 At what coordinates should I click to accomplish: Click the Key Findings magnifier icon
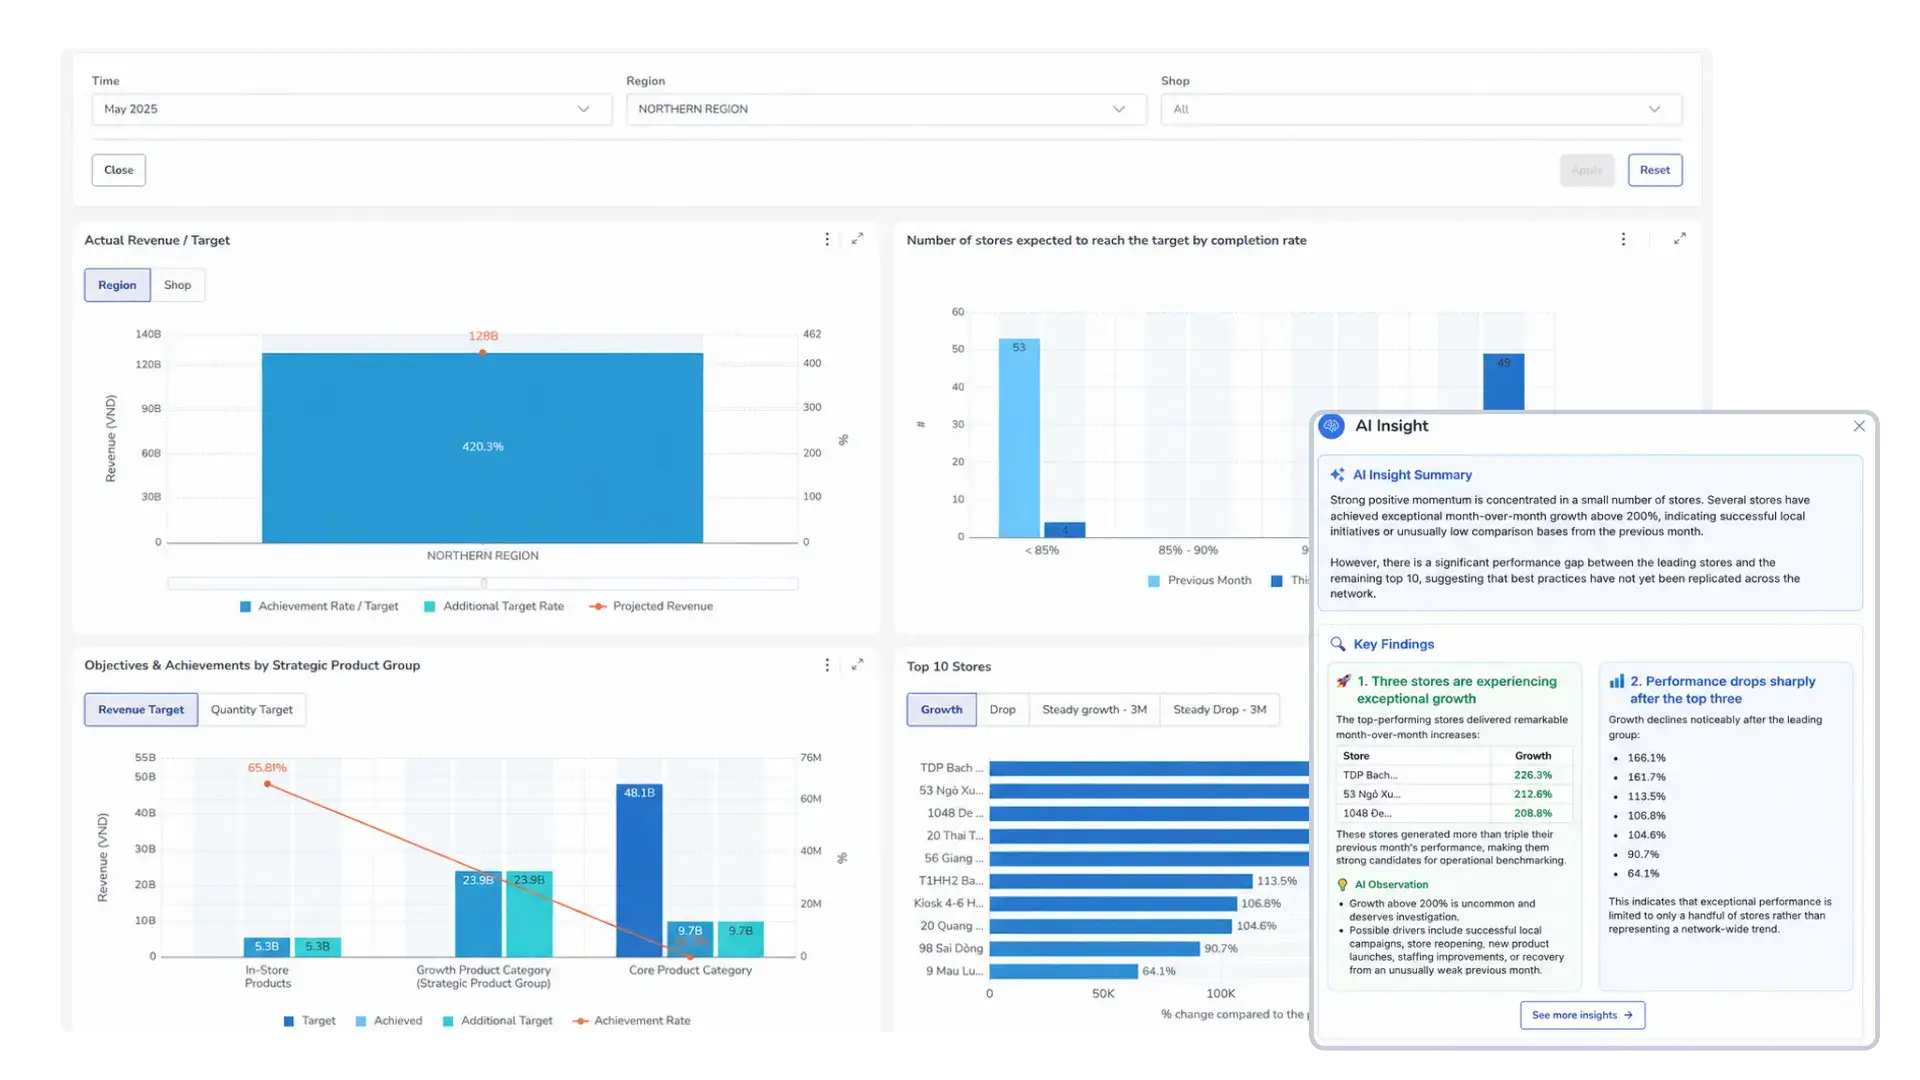(x=1338, y=644)
